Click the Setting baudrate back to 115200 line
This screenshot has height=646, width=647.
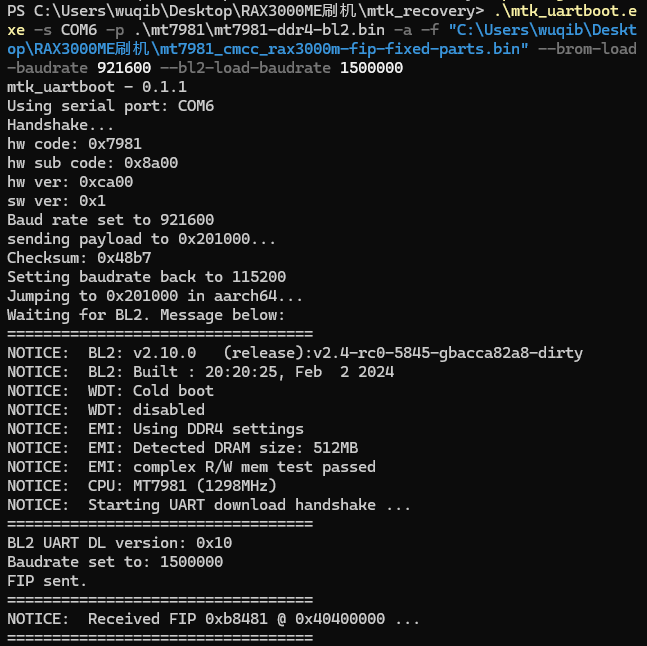(146, 277)
